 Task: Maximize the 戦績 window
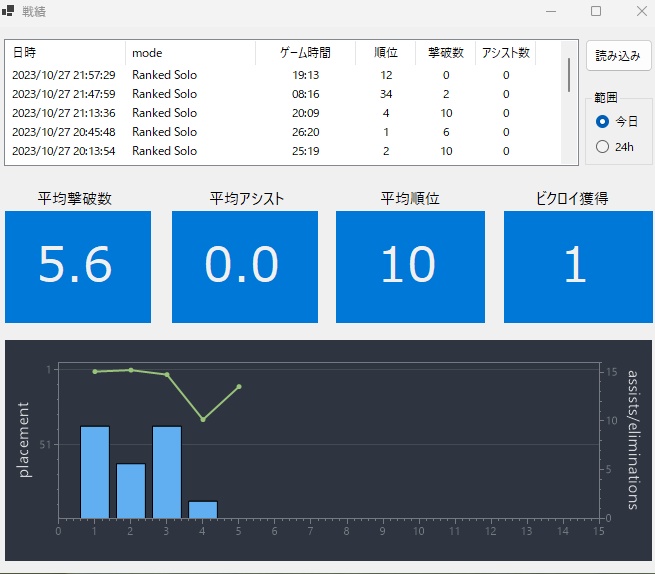click(596, 11)
